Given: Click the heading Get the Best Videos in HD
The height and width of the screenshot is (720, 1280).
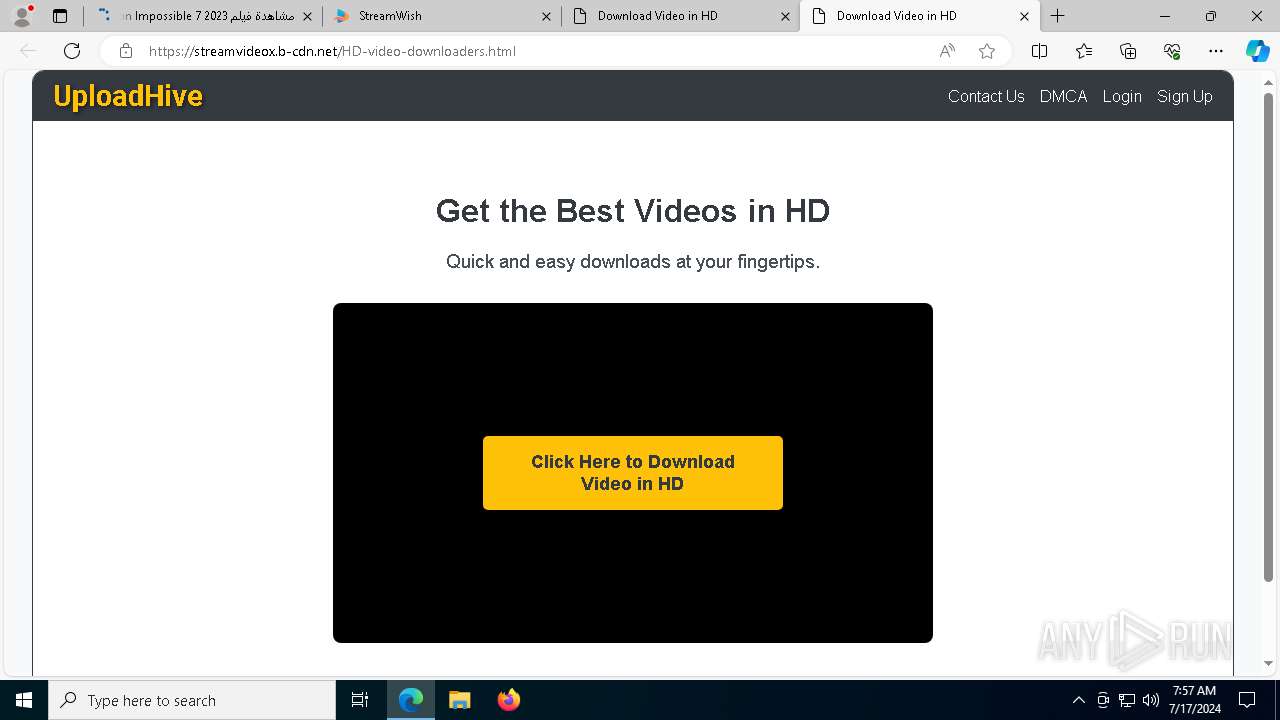Looking at the screenshot, I should (x=633, y=211).
